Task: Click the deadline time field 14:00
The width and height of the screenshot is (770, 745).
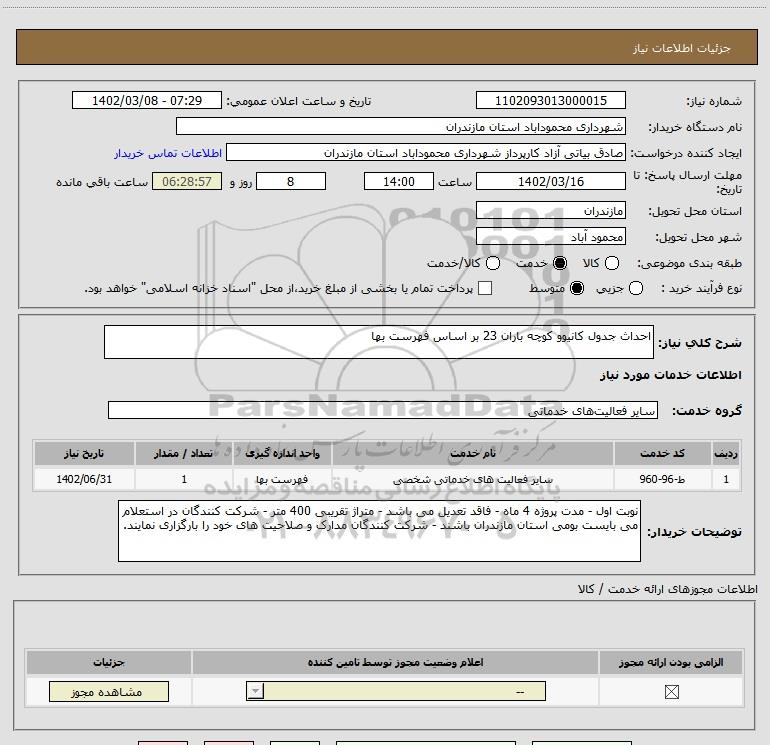Action: click(399, 181)
